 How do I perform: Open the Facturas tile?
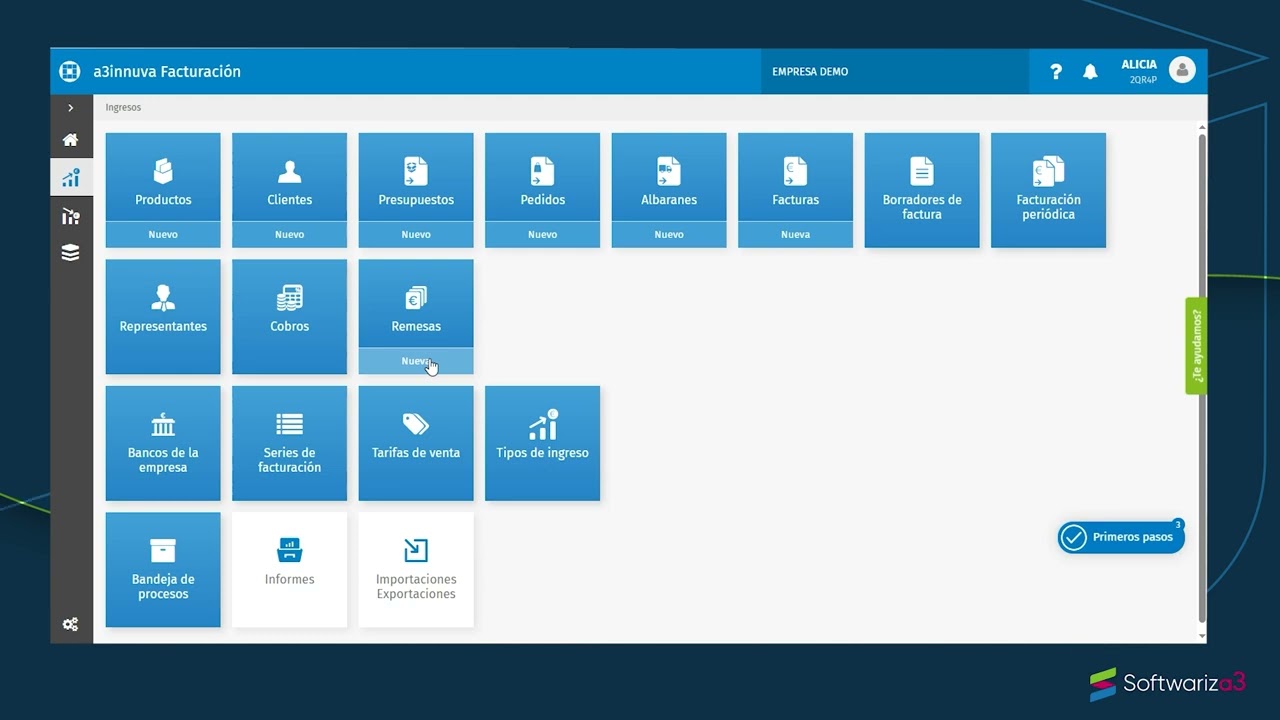point(795,177)
